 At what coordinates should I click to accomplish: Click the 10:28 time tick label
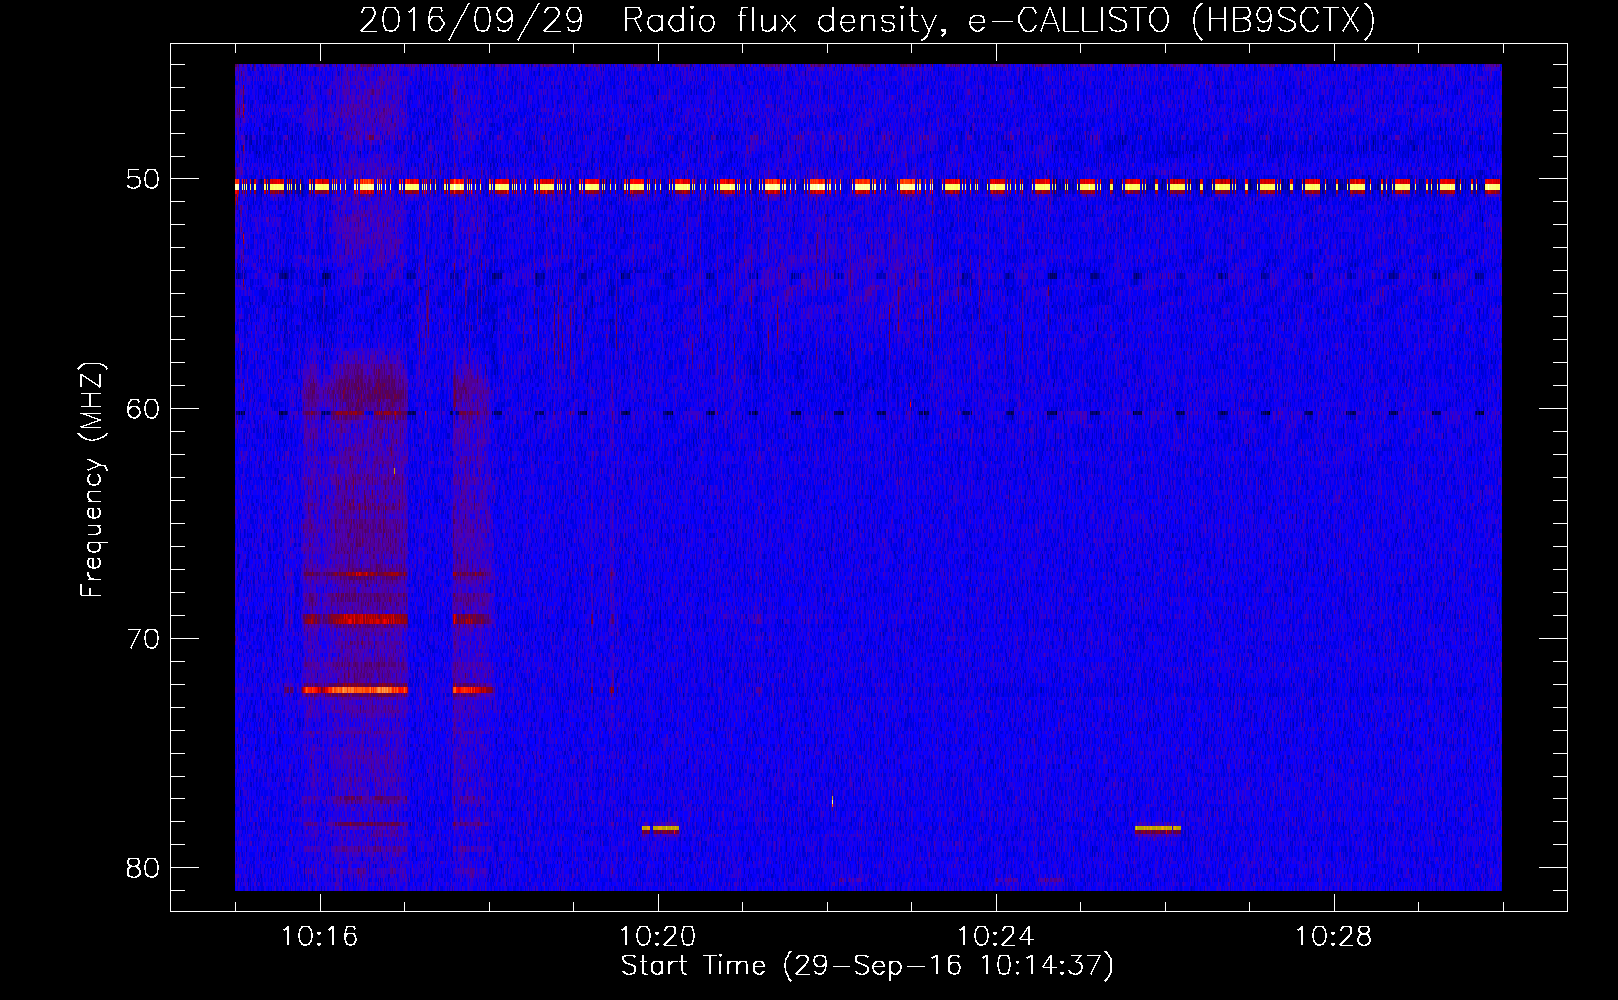click(x=1333, y=937)
